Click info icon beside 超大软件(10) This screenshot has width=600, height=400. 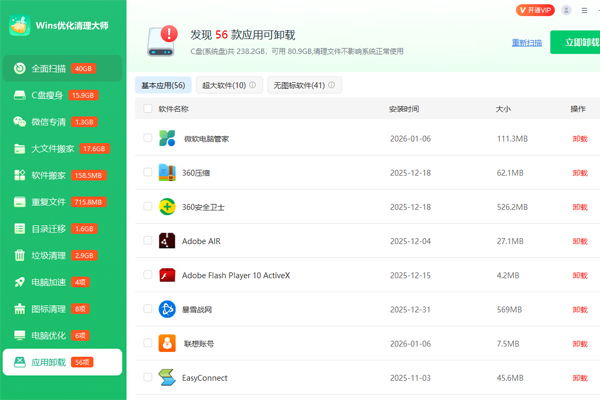(x=253, y=85)
